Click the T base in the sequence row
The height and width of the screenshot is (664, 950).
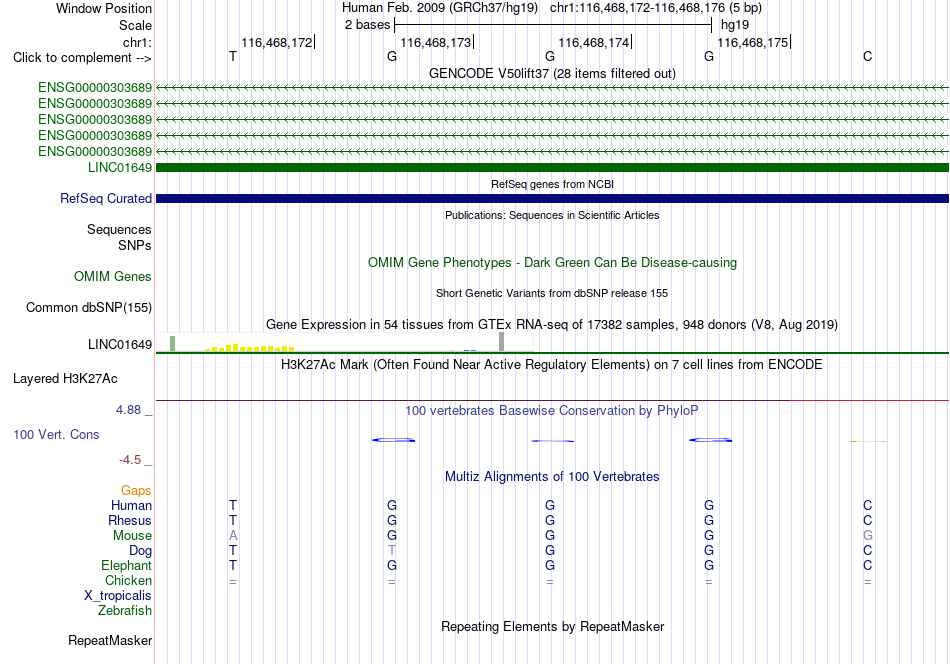click(x=233, y=56)
